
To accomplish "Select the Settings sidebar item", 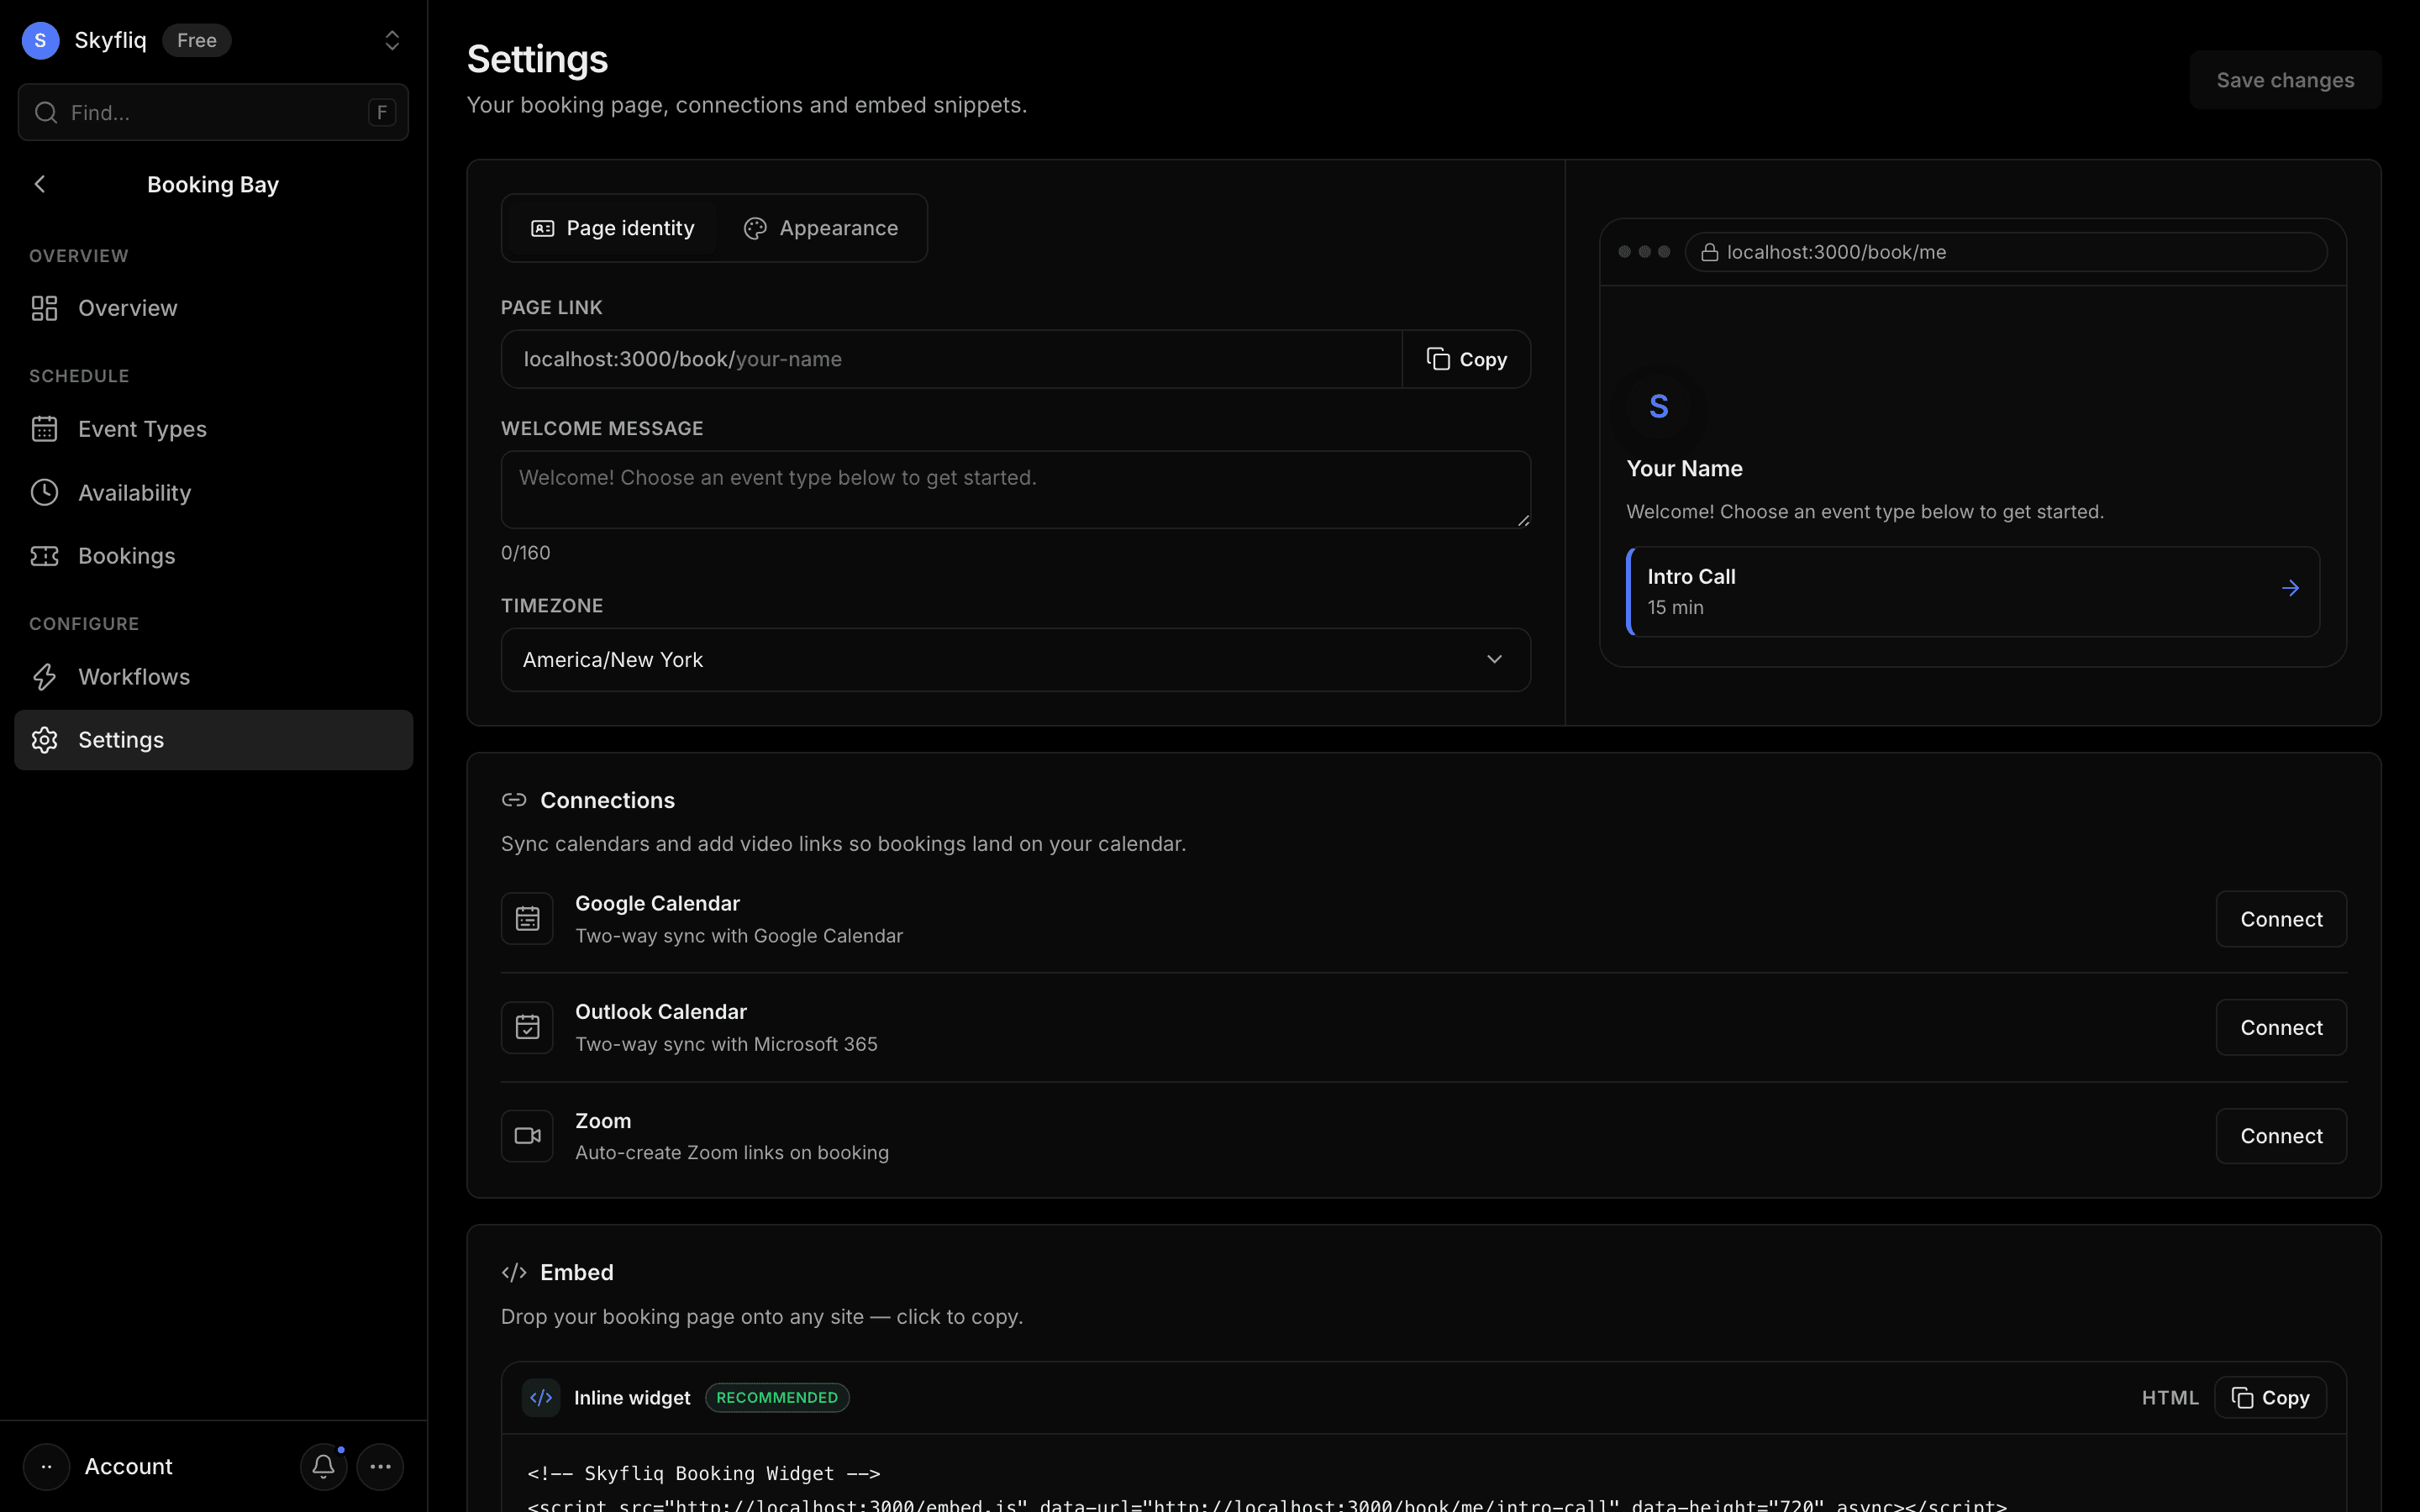I will [213, 740].
